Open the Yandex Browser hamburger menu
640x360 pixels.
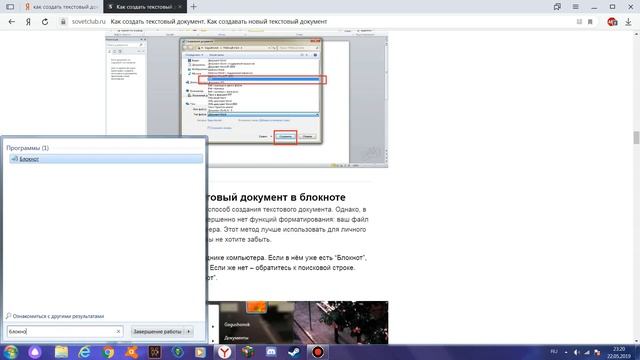click(x=576, y=7)
